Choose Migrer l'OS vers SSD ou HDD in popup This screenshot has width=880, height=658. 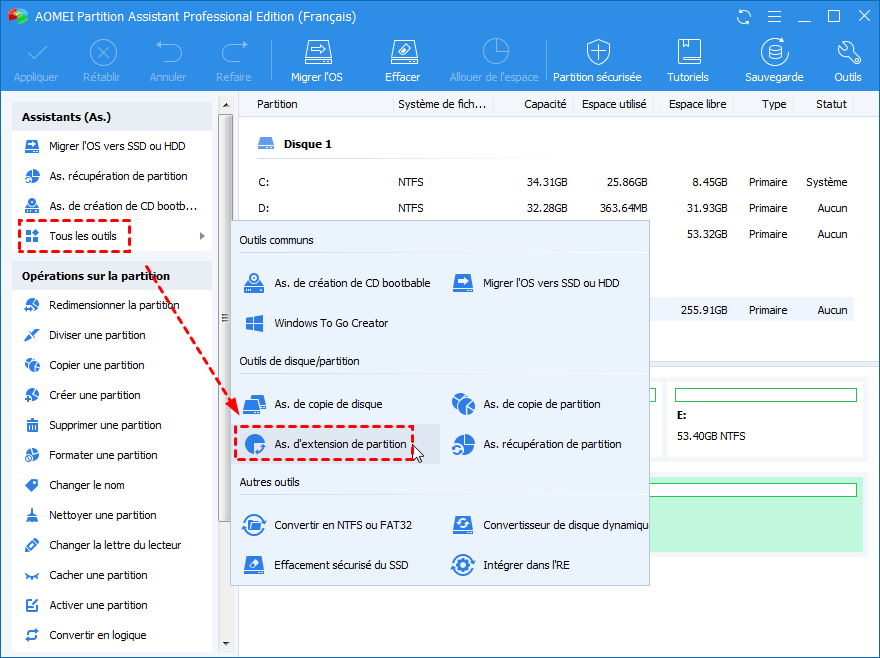point(536,283)
